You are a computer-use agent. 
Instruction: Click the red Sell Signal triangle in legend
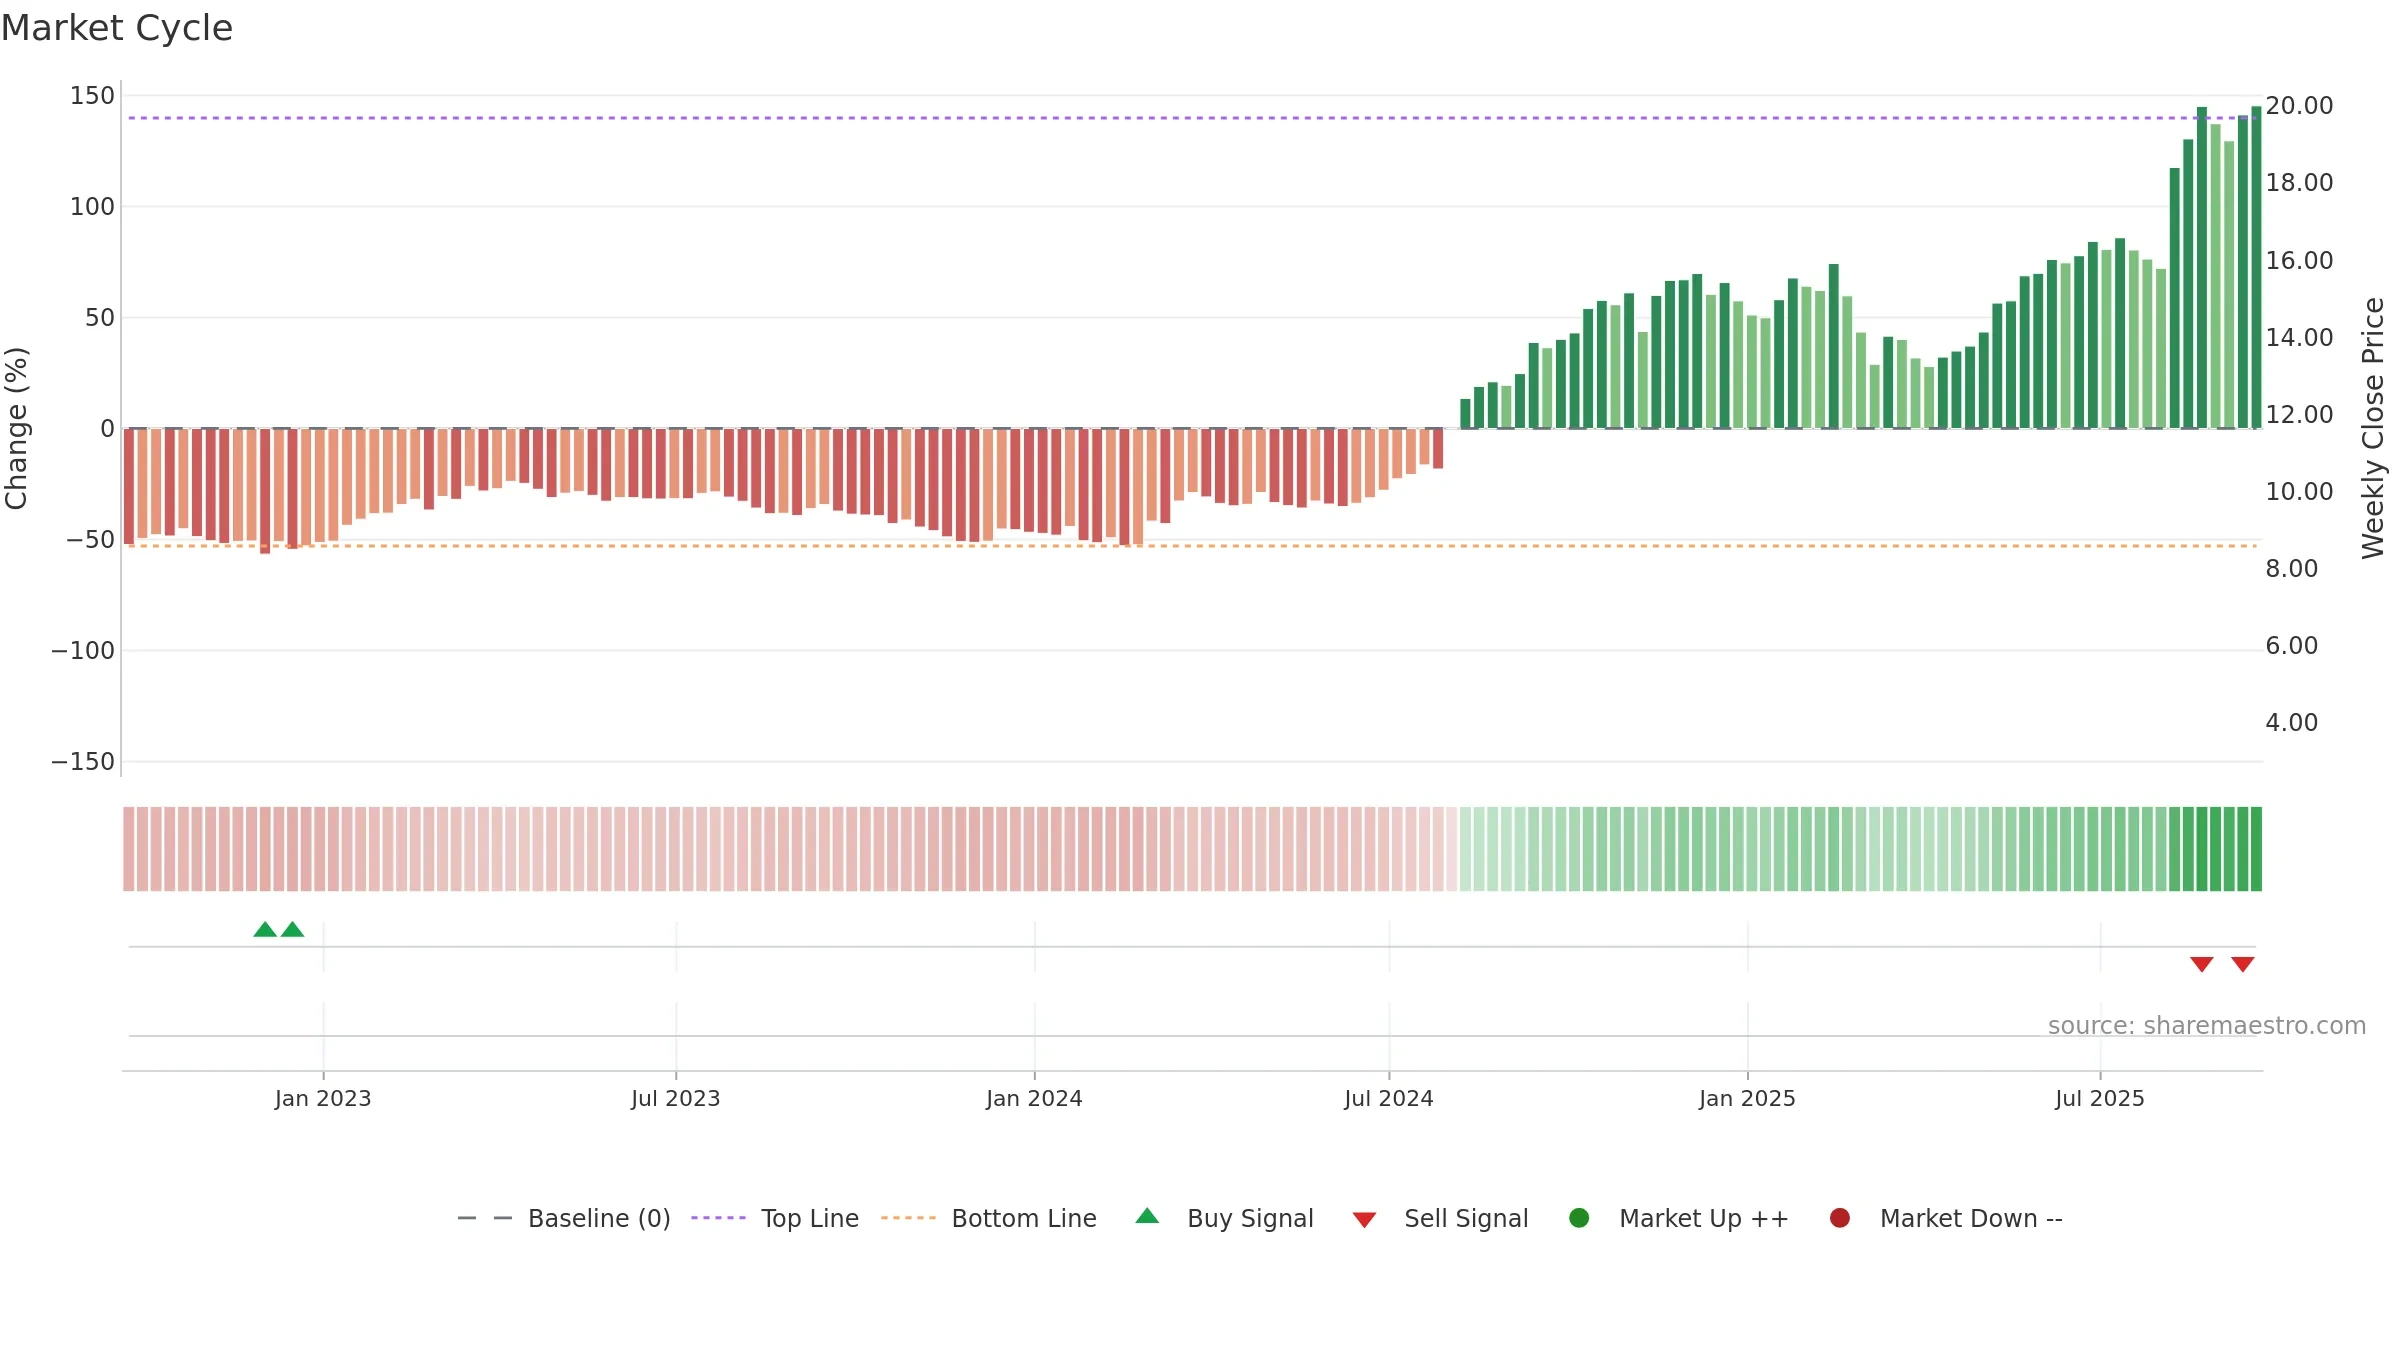pos(1364,1220)
